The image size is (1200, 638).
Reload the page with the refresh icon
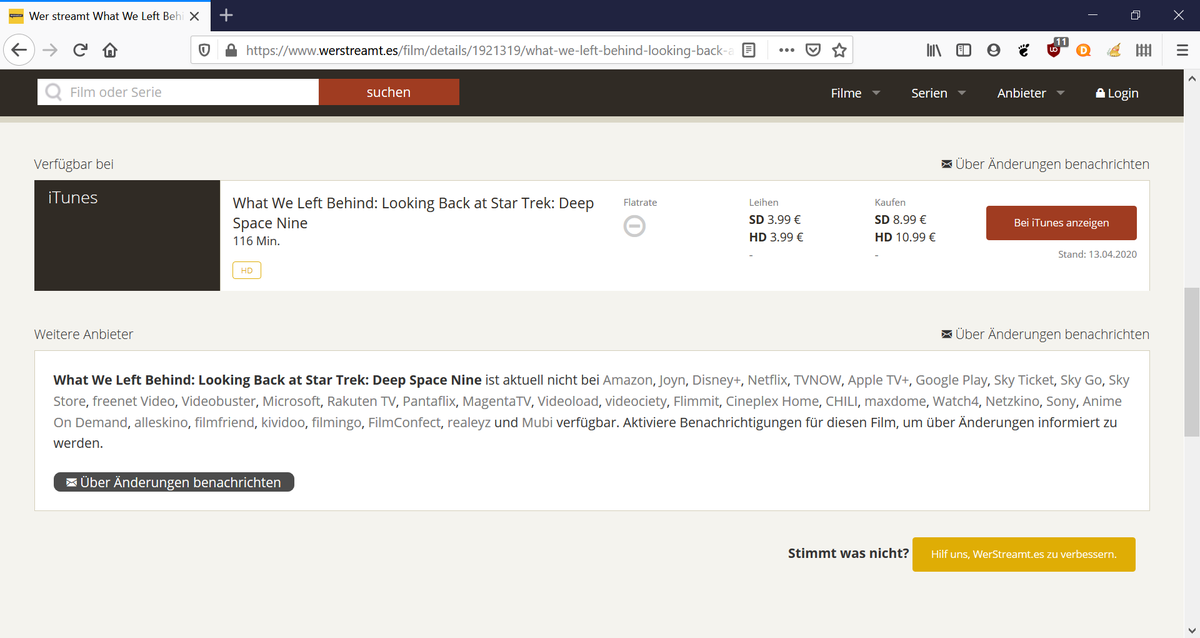(x=80, y=50)
